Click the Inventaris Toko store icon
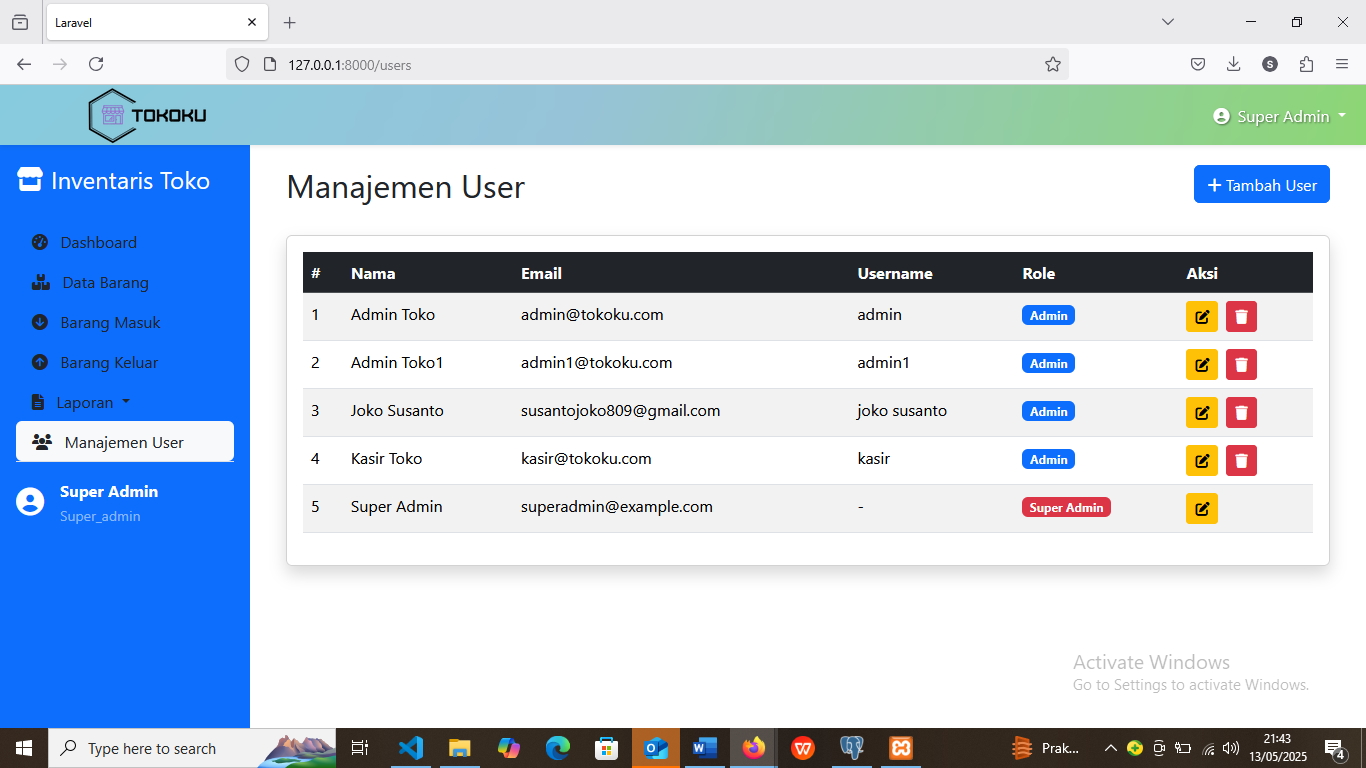 tap(30, 180)
